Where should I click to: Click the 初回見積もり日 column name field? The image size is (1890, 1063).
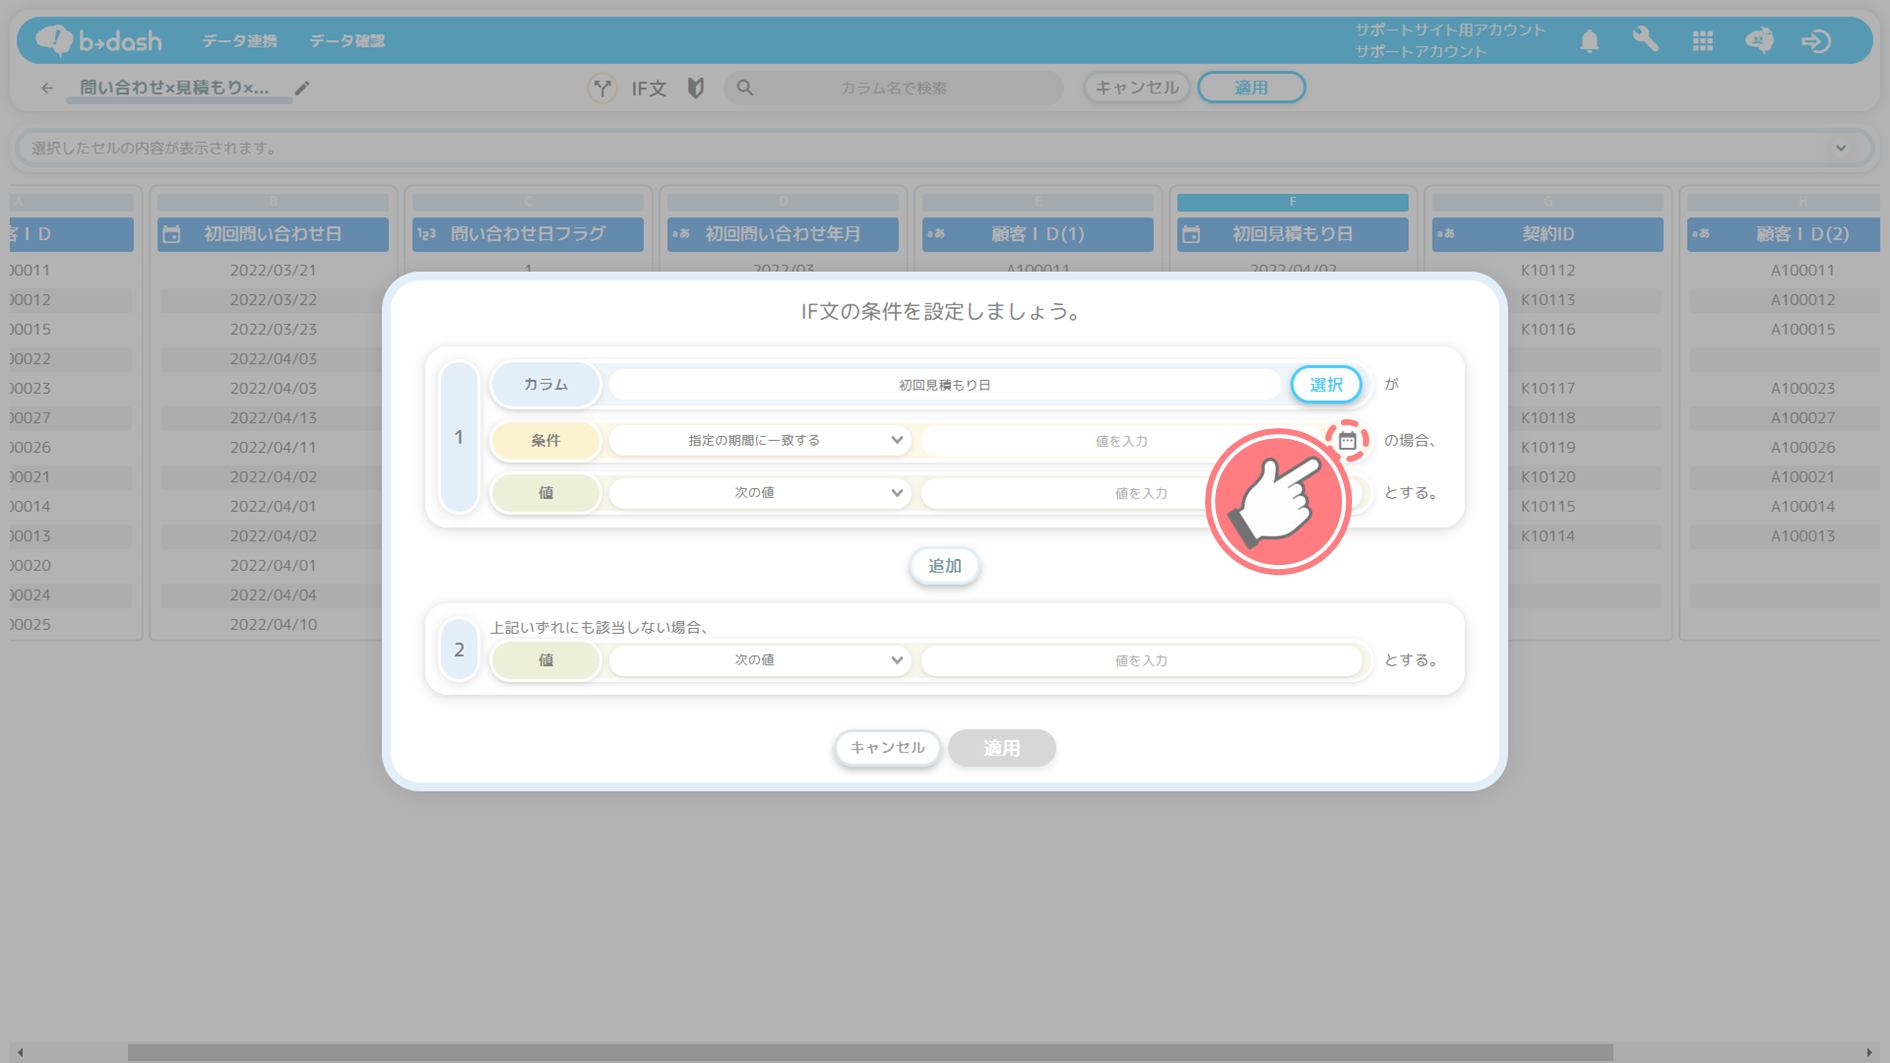pyautogui.click(x=945, y=385)
